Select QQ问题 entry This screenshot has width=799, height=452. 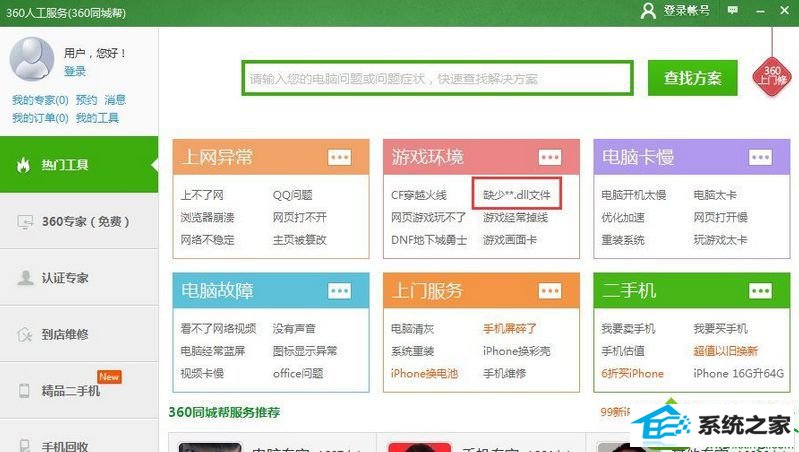click(292, 195)
